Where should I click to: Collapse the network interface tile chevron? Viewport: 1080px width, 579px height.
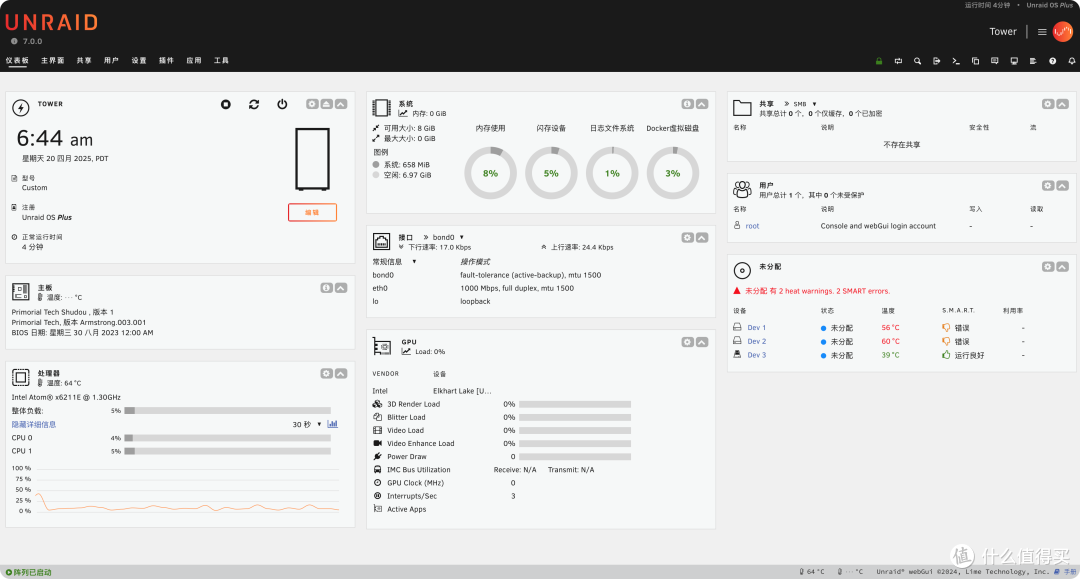point(702,238)
